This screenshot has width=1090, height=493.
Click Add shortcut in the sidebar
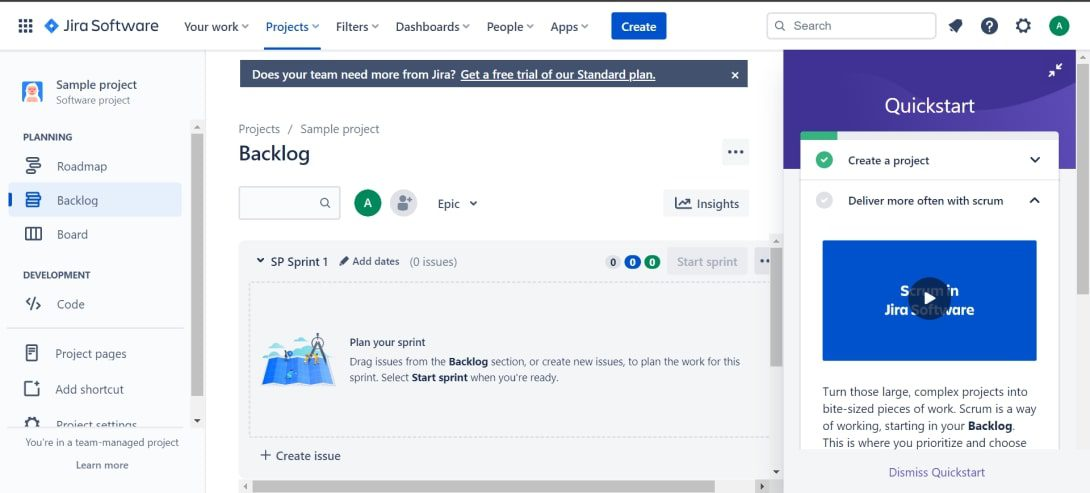click(x=95, y=389)
